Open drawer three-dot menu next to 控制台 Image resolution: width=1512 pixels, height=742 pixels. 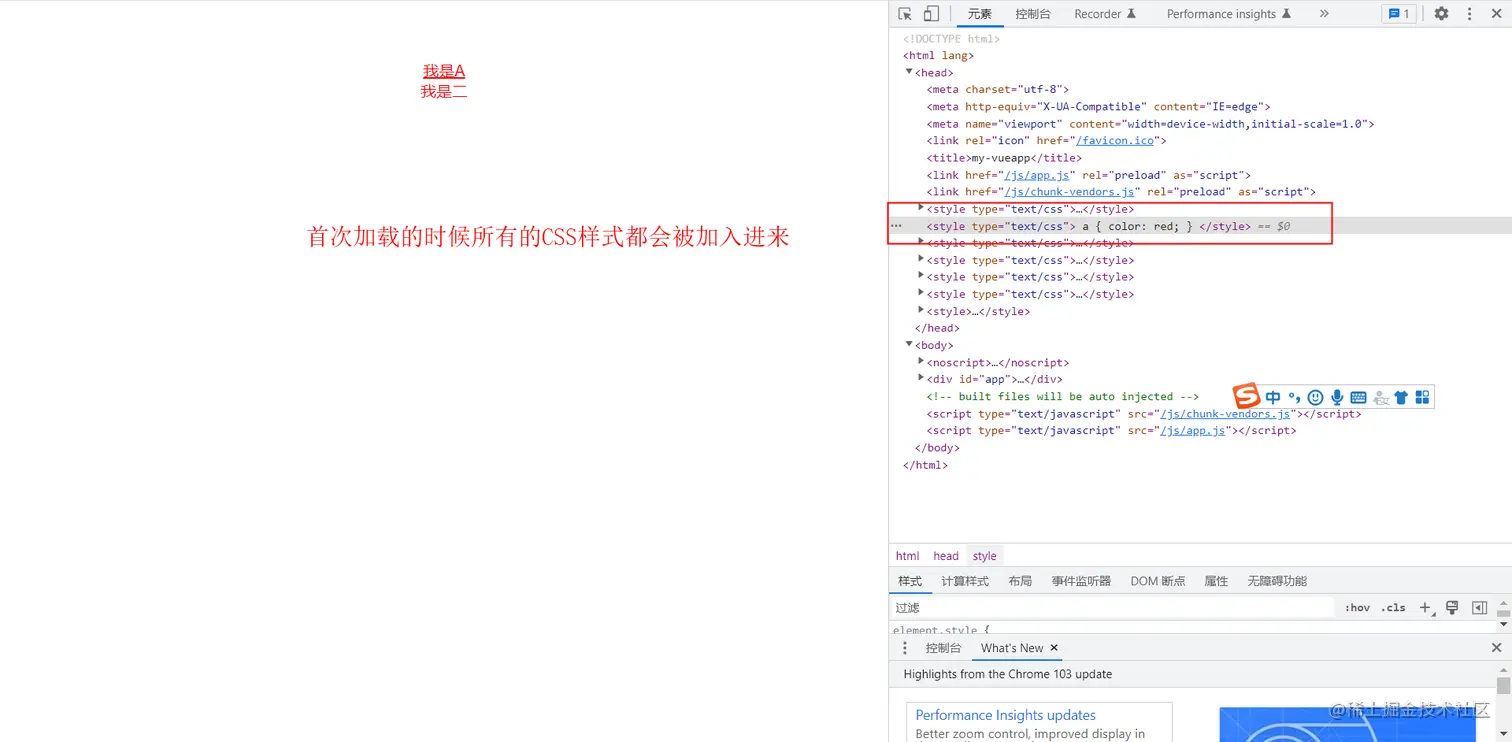coord(905,648)
